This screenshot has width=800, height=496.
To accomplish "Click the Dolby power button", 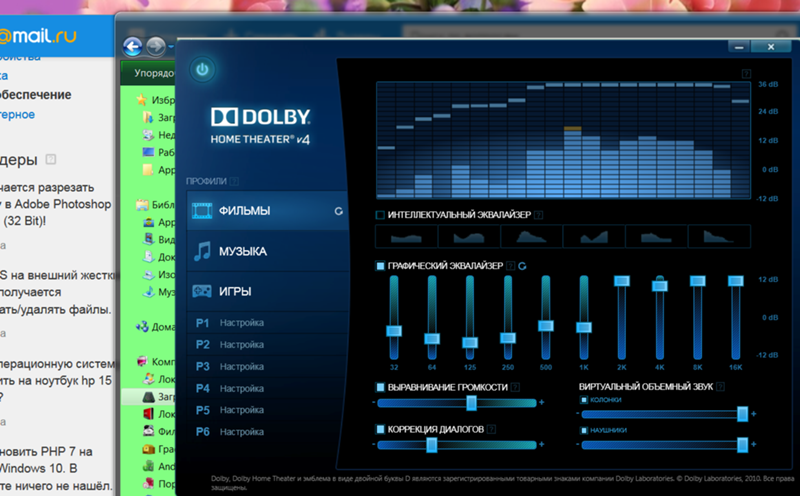I will (x=203, y=70).
